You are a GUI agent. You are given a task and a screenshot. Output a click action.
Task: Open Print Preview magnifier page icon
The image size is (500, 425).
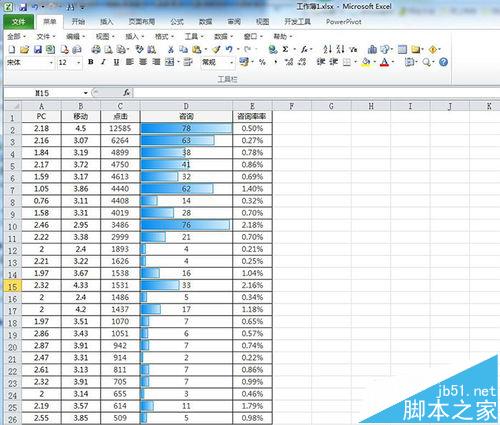pyautogui.click(x=108, y=50)
